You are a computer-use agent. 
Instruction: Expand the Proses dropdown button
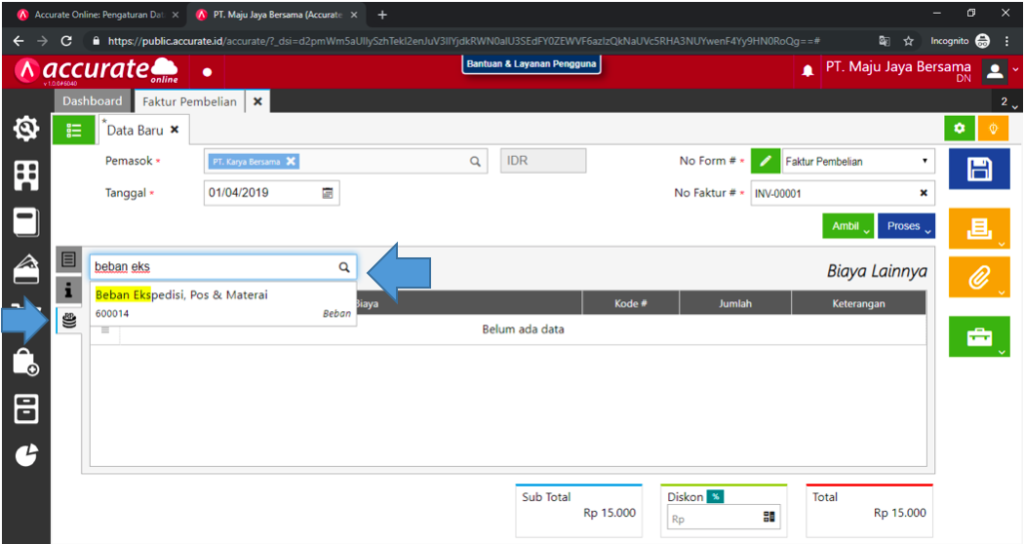pyautogui.click(x=906, y=226)
